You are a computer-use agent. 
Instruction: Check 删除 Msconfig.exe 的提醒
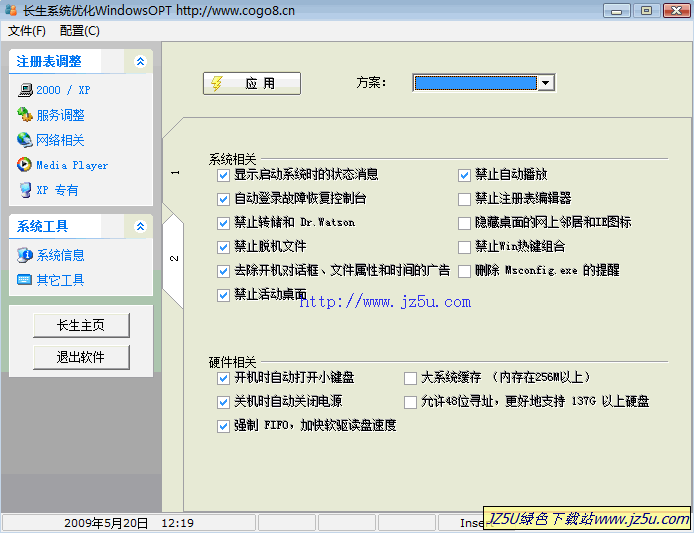pos(464,271)
